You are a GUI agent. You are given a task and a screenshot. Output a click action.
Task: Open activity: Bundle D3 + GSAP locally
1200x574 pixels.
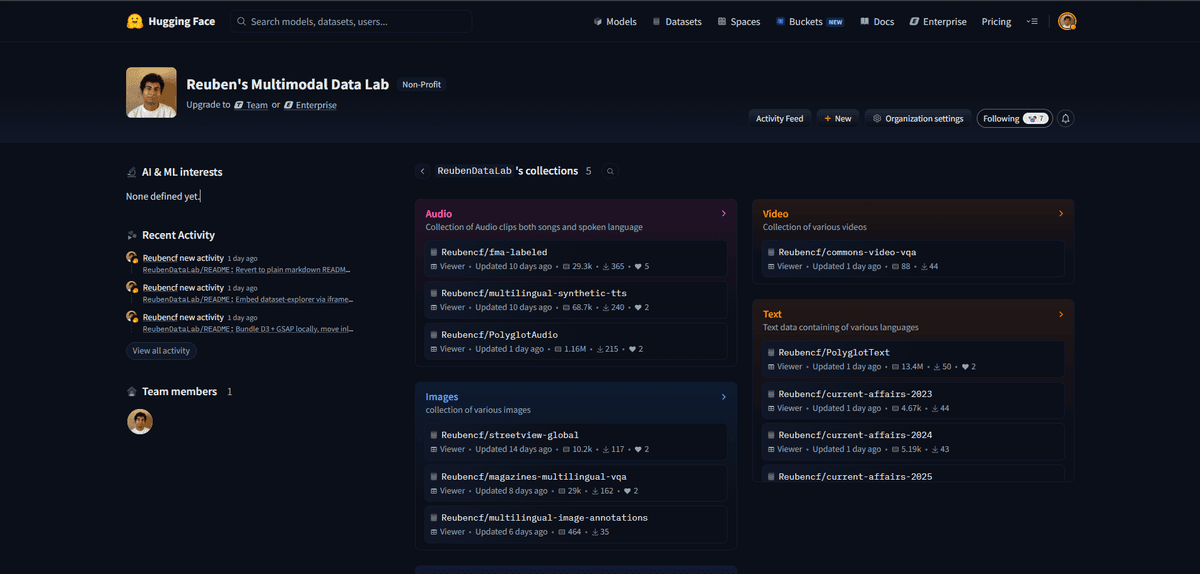246,328
